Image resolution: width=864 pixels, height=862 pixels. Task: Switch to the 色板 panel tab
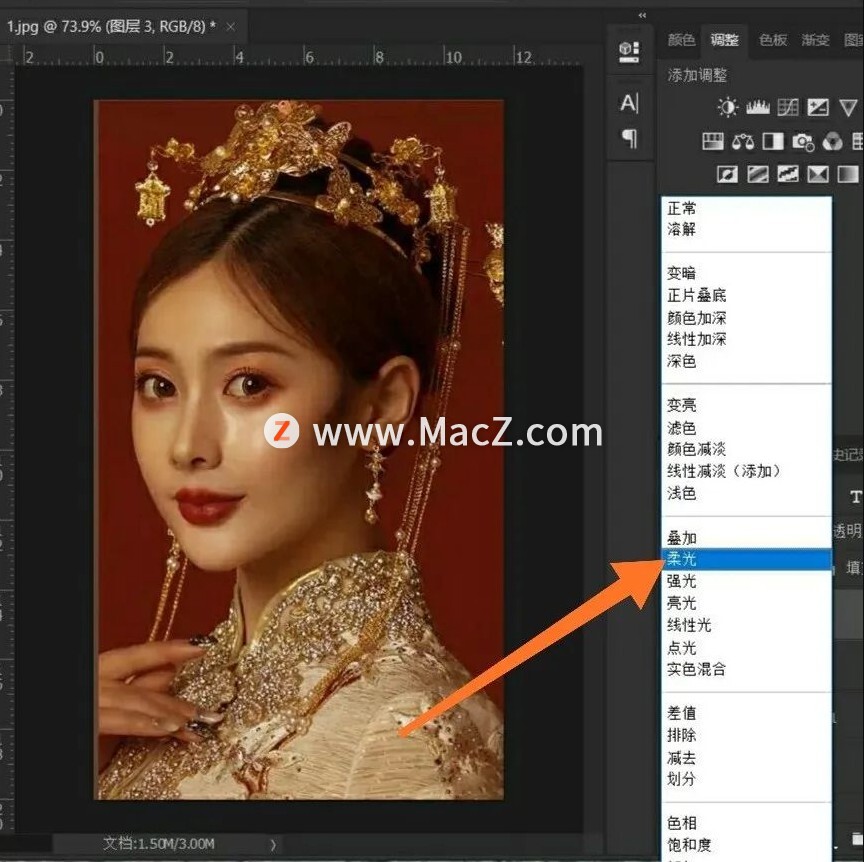(773, 40)
